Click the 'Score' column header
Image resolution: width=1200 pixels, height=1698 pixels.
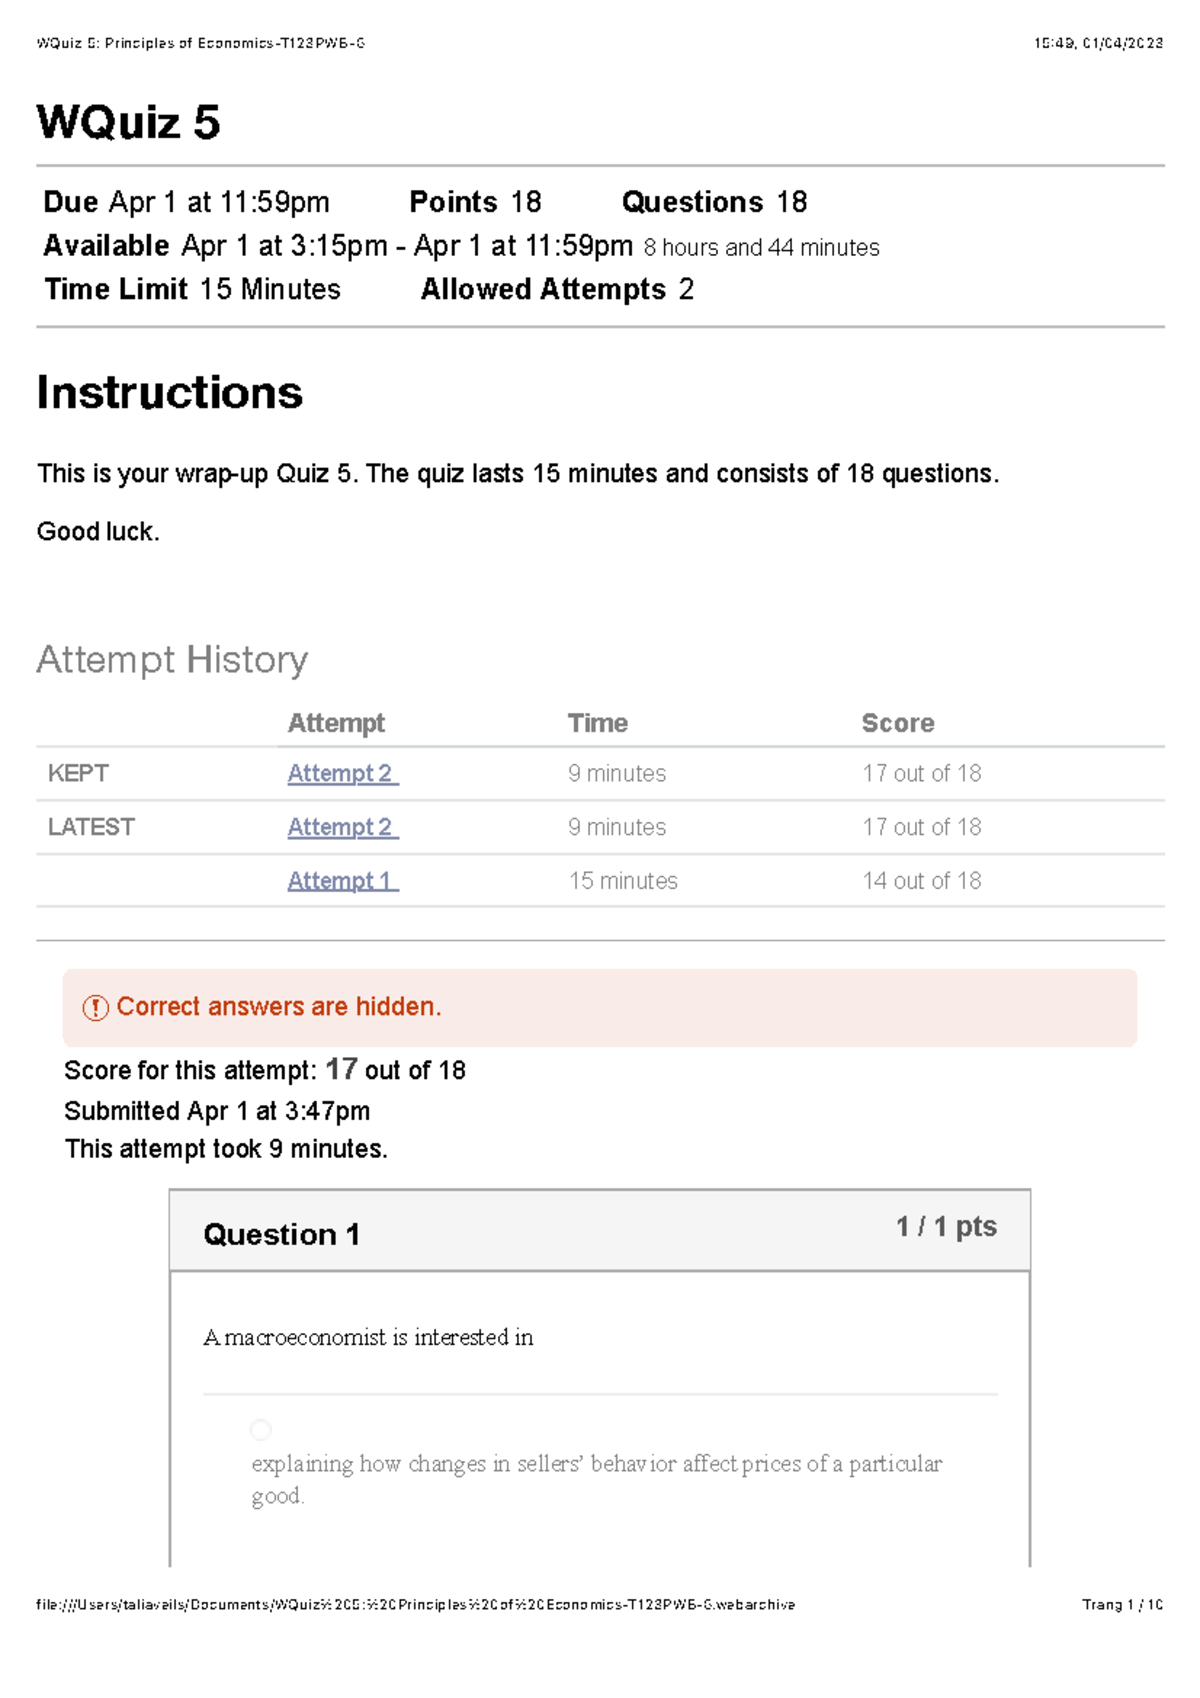point(898,723)
